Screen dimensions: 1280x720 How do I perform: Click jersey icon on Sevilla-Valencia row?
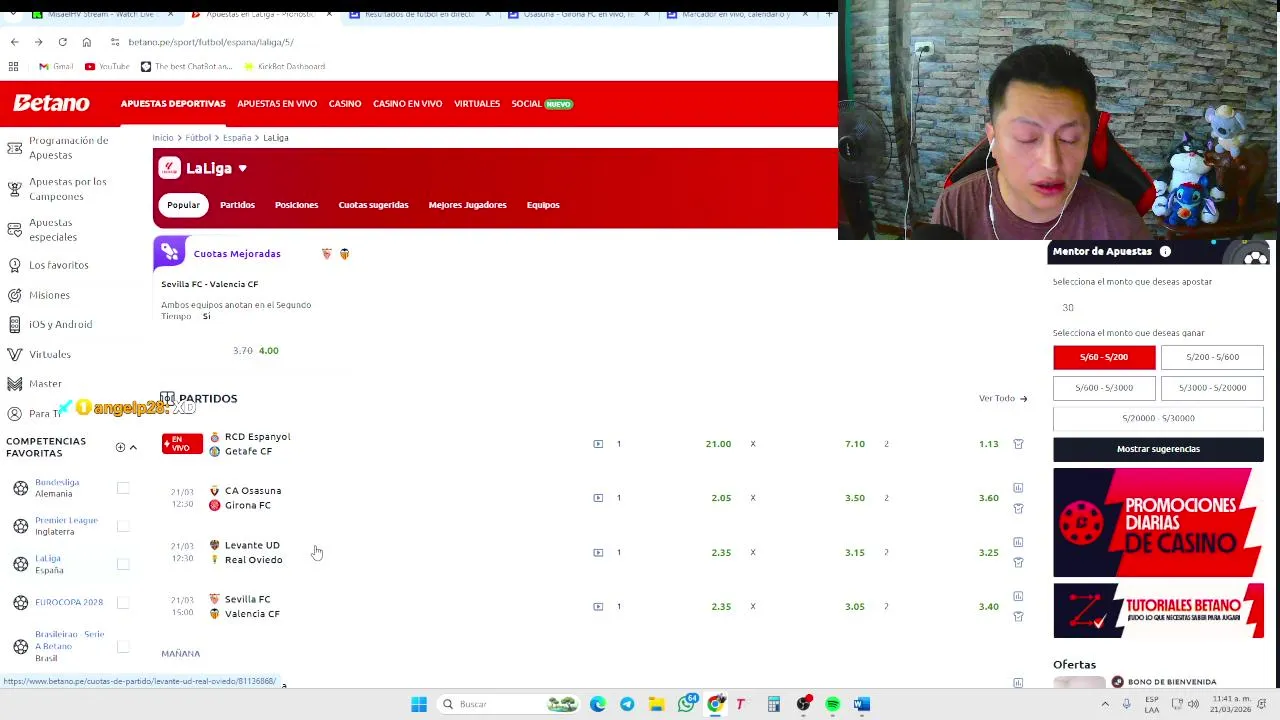1018,616
